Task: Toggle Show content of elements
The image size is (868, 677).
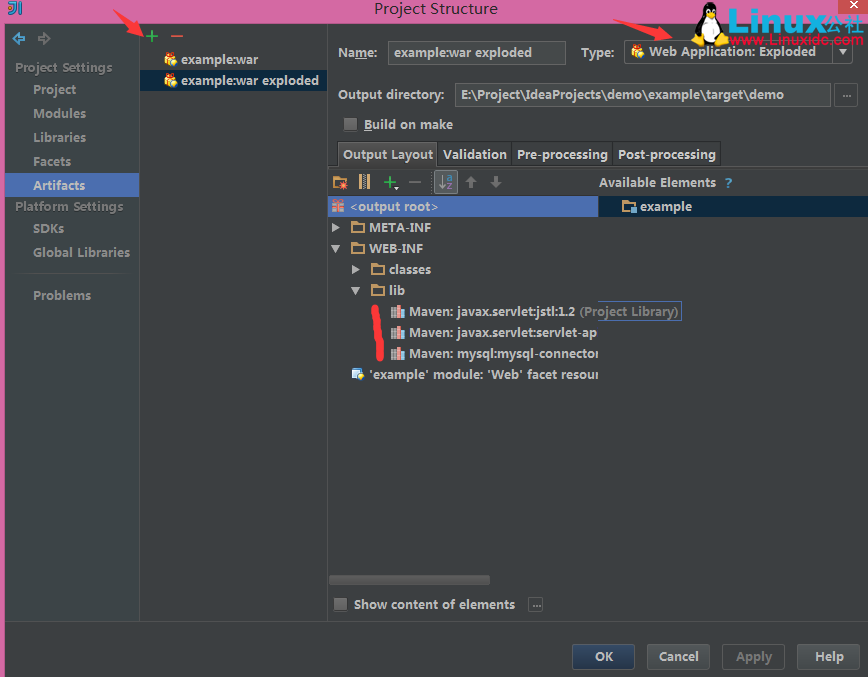Action: [x=341, y=604]
